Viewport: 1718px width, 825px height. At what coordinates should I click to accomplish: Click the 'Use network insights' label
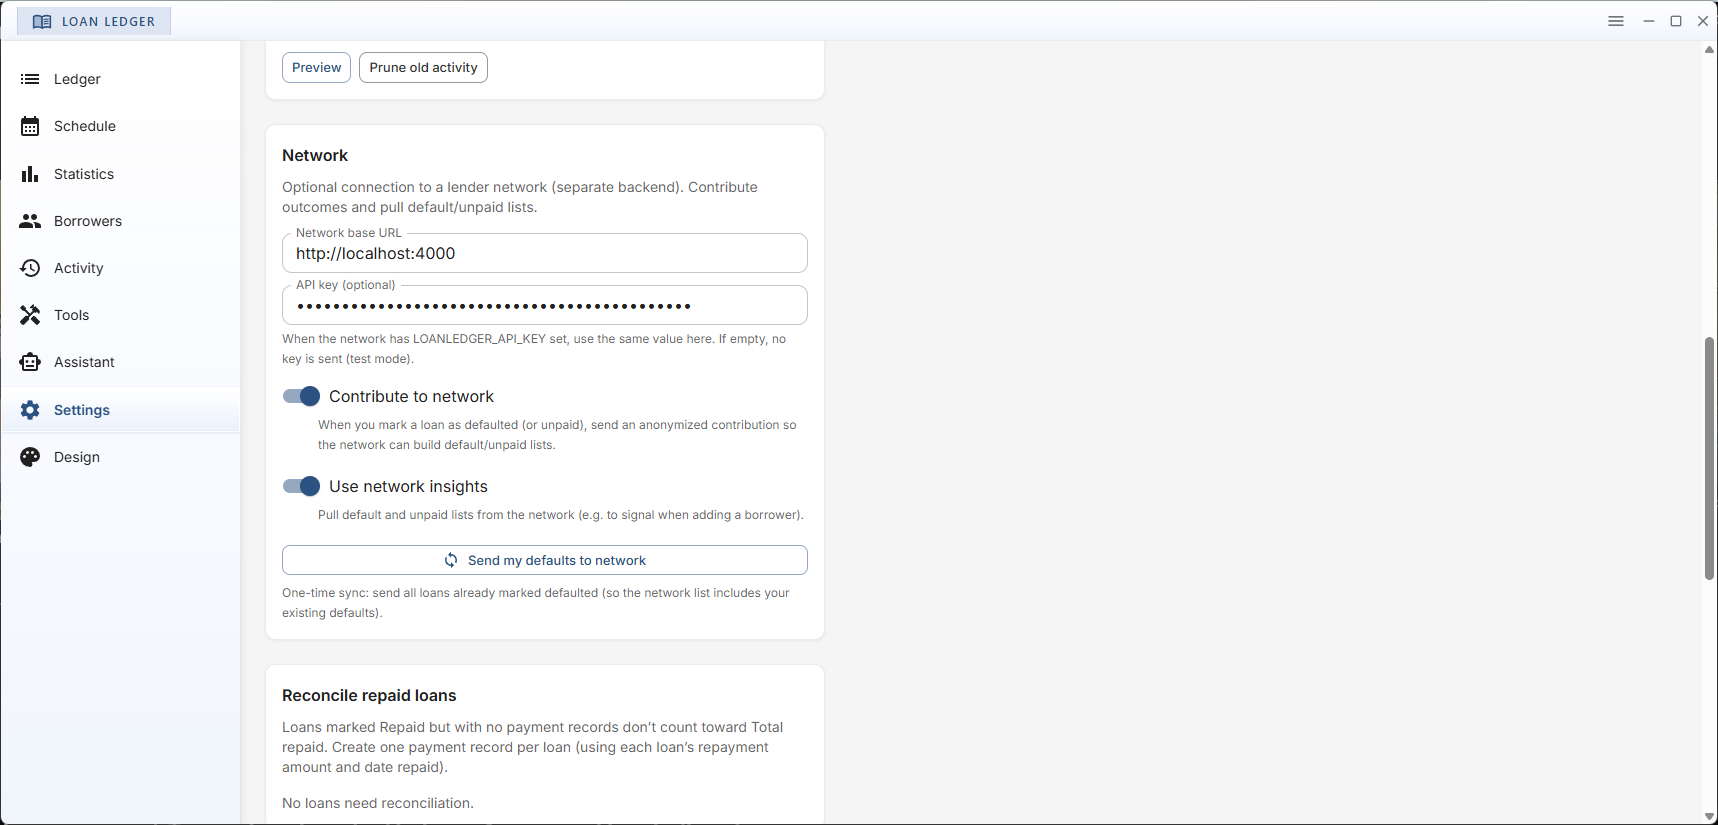coord(408,486)
